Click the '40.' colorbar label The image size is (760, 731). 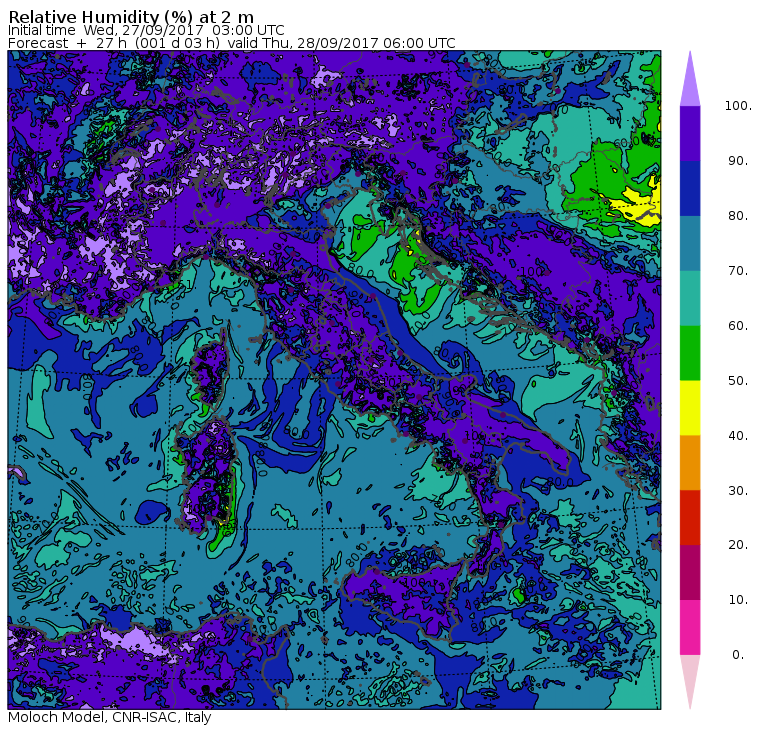coord(738,435)
